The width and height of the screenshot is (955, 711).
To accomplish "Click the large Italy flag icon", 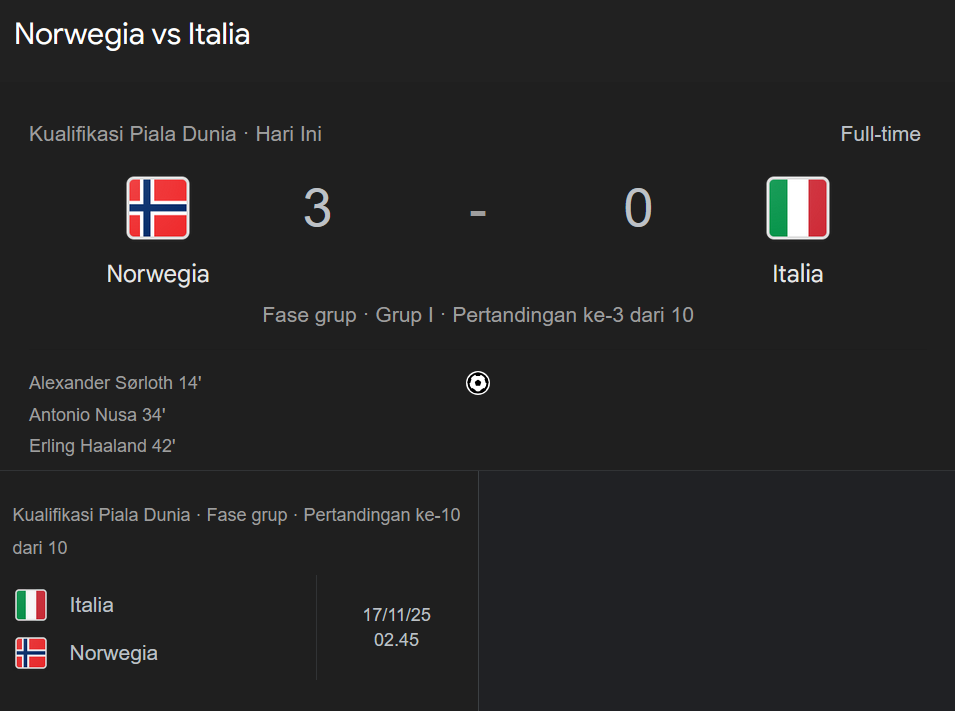I will click(797, 208).
